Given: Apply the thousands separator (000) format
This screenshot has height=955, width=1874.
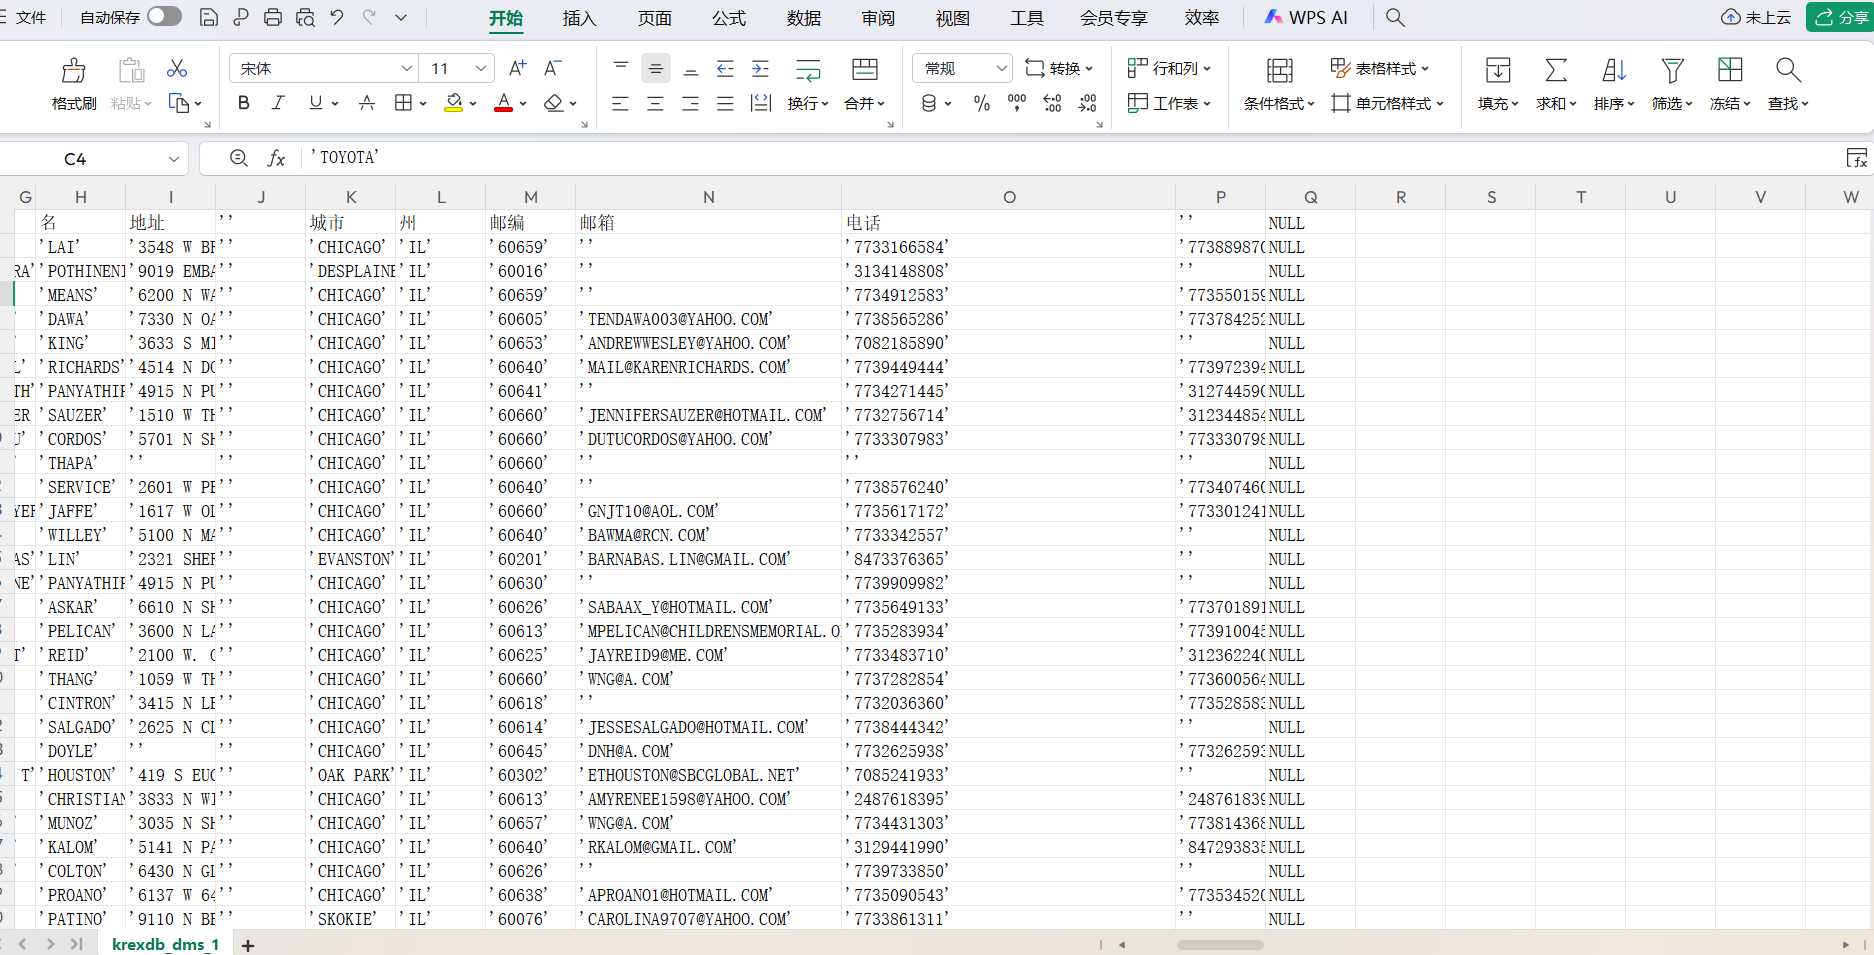Looking at the screenshot, I should [x=1017, y=103].
